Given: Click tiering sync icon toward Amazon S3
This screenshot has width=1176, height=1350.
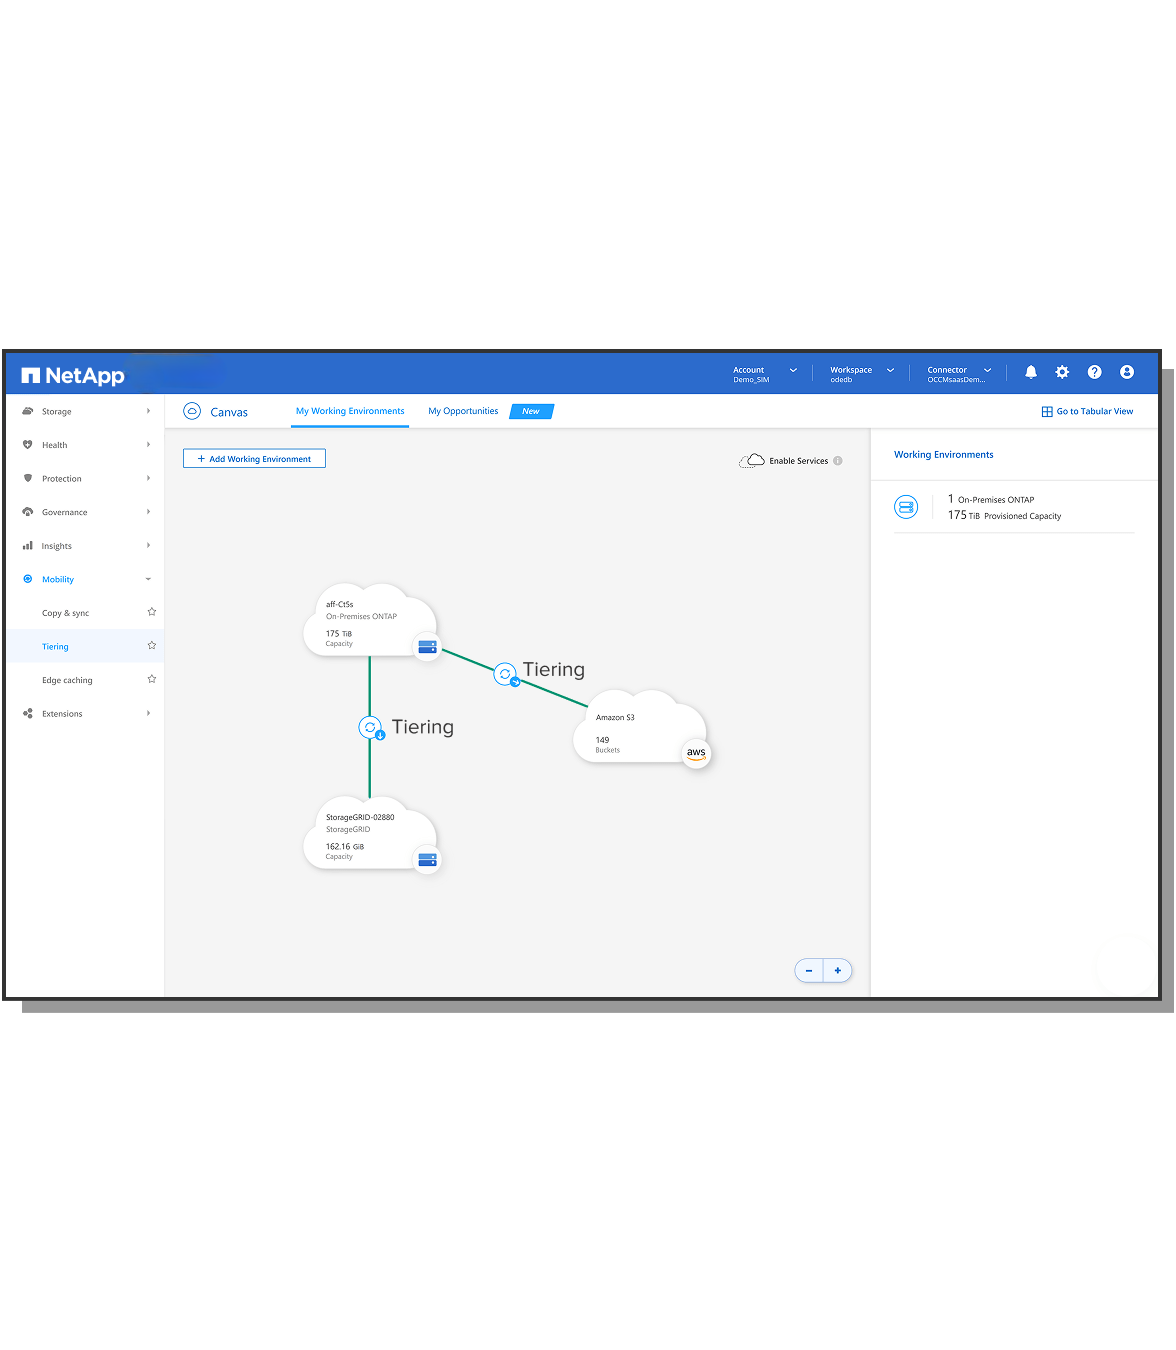Looking at the screenshot, I should 506,674.
